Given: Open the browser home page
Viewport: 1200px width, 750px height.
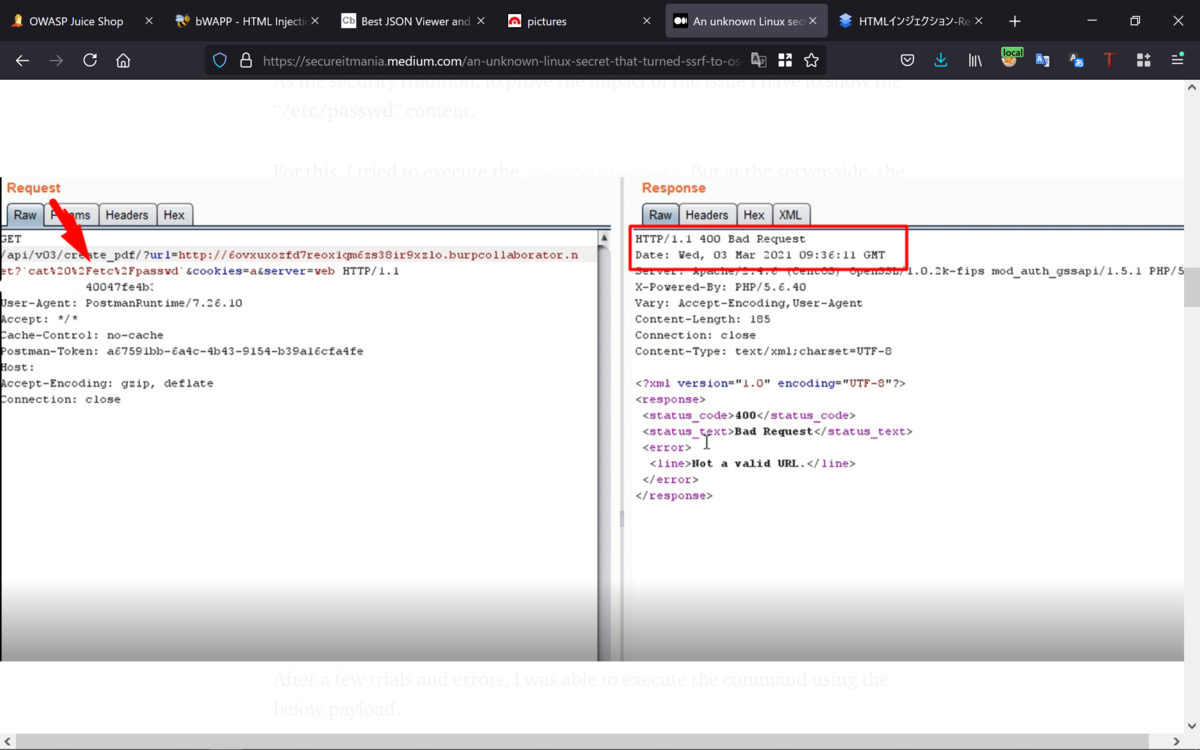Looking at the screenshot, I should [x=123, y=61].
